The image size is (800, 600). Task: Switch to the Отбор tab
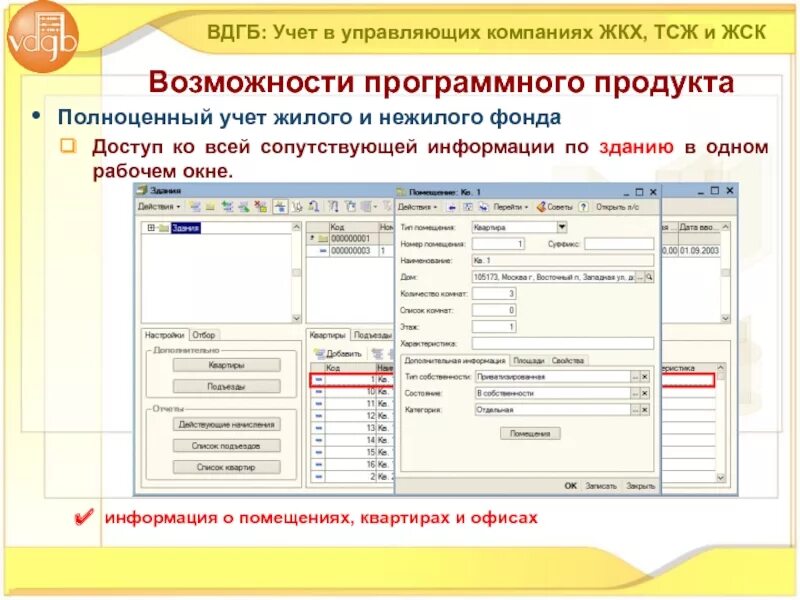coord(204,335)
